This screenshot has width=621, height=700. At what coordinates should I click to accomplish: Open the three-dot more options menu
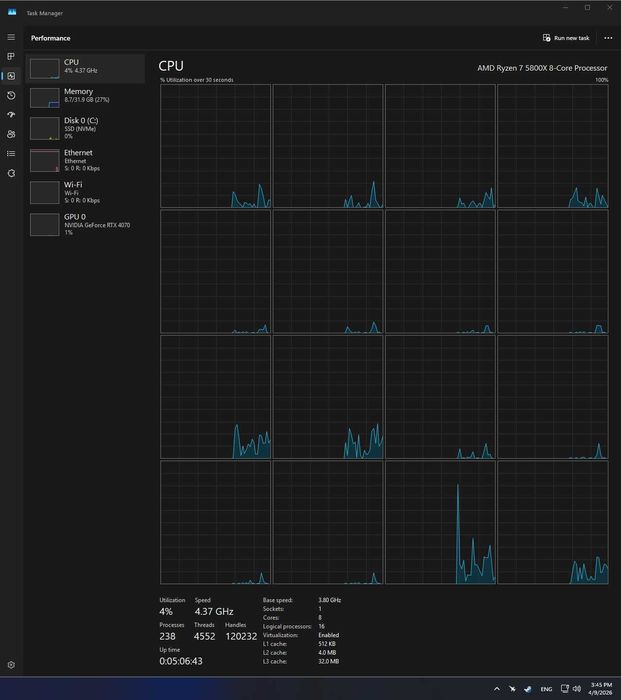[608, 38]
